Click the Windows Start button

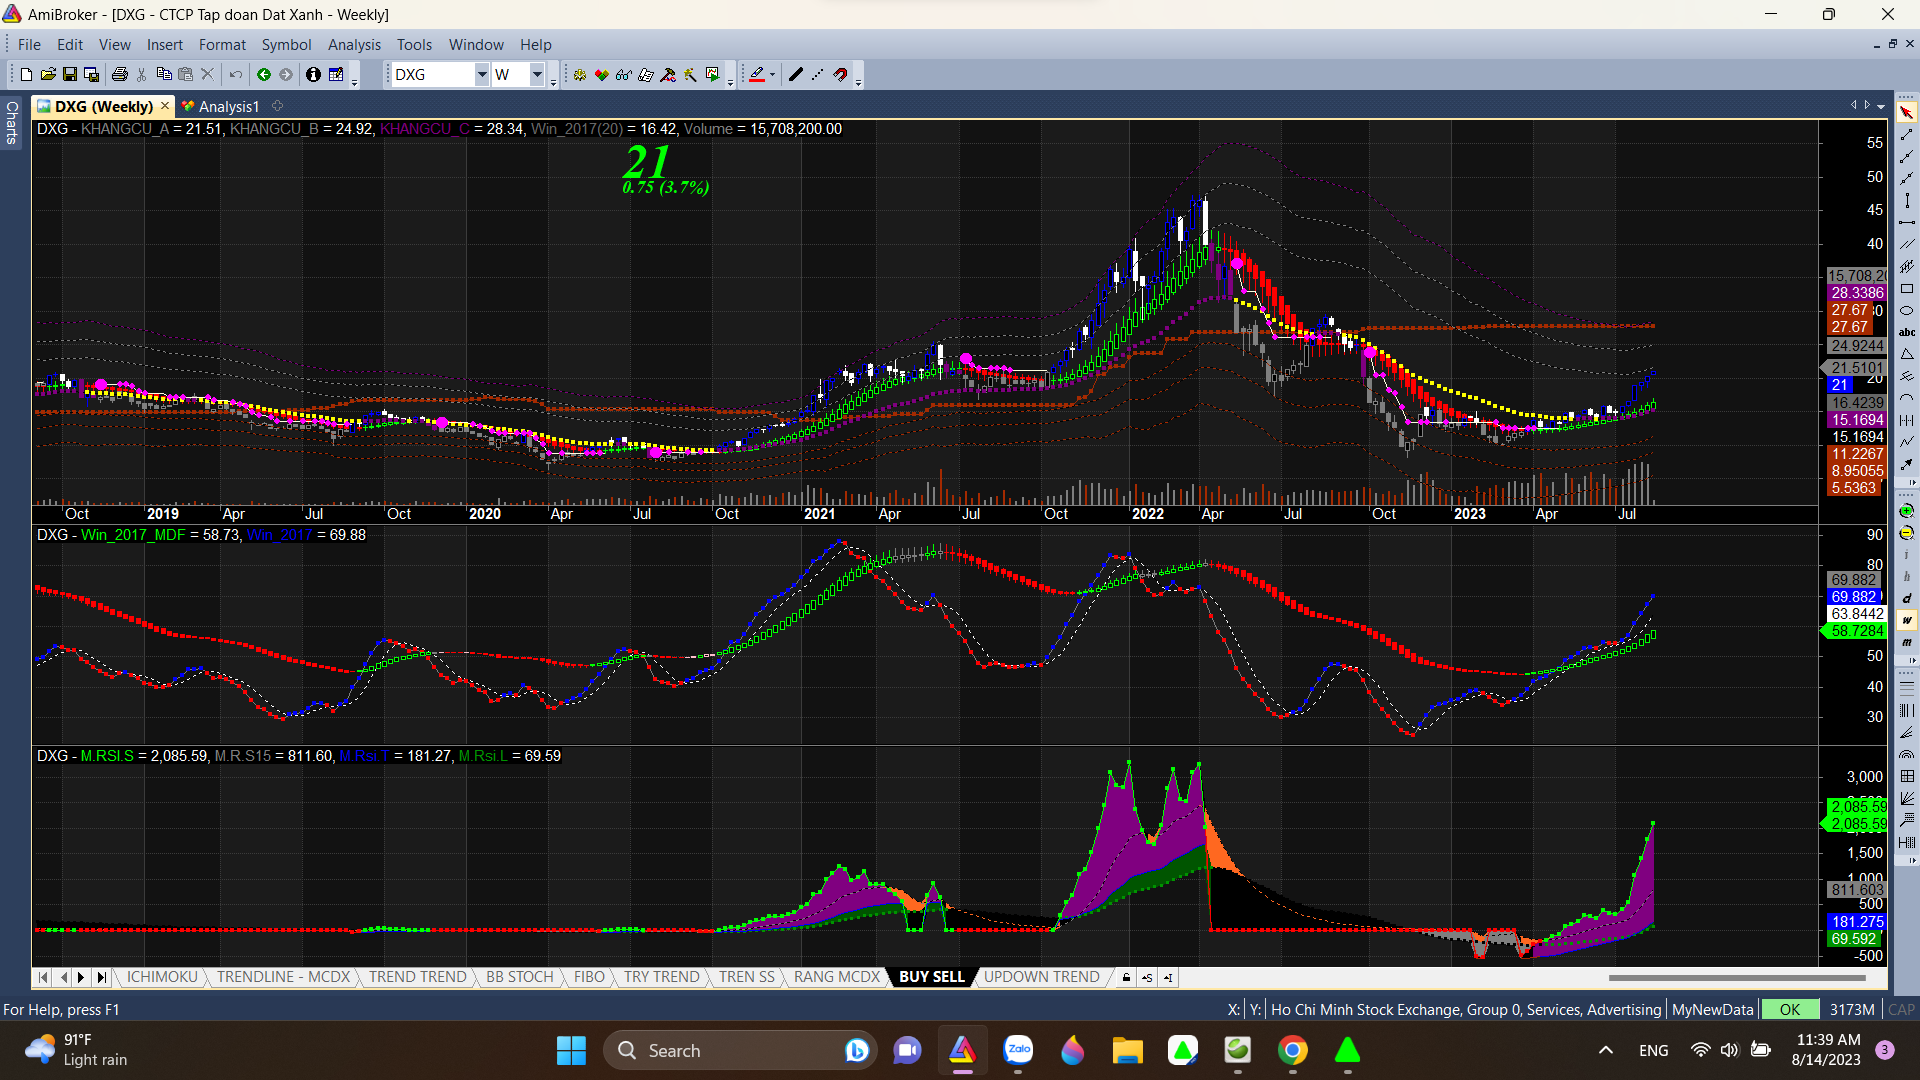[571, 1051]
